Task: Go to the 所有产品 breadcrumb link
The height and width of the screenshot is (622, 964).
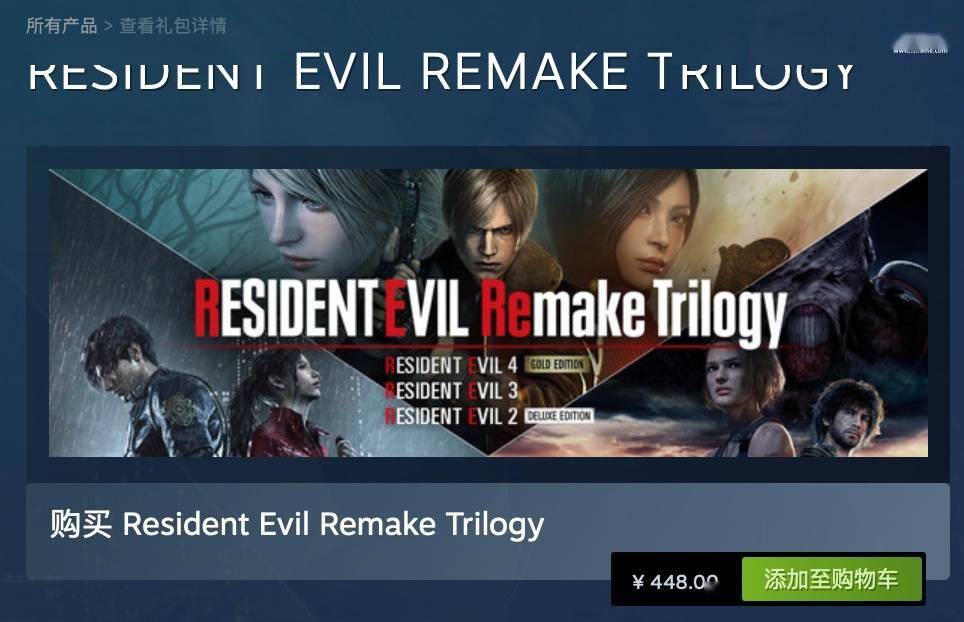Action: pos(61,26)
